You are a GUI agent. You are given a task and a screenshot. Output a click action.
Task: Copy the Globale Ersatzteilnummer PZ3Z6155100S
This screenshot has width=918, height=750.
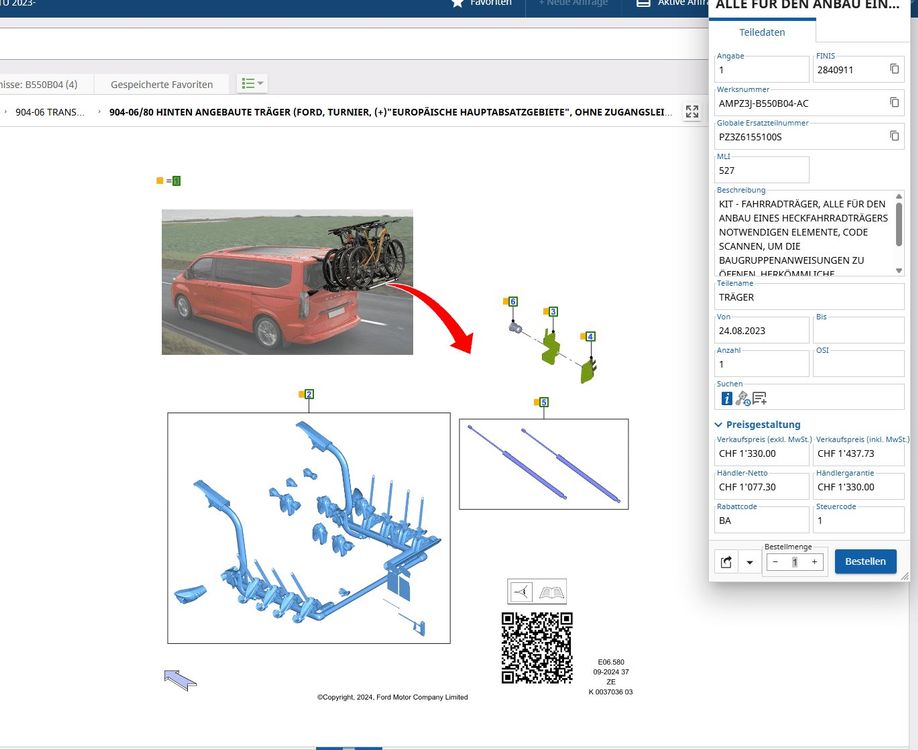coord(894,136)
